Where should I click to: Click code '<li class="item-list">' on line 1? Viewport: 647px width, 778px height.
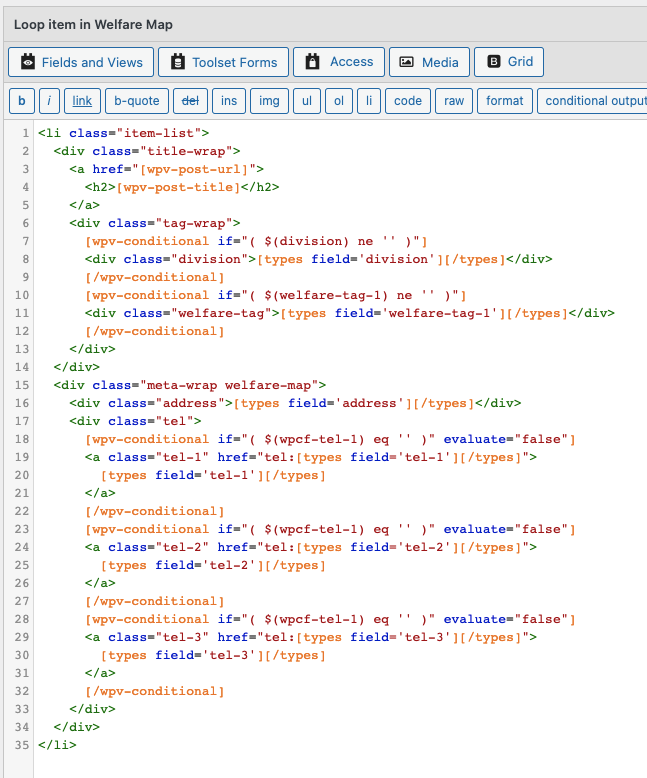pos(124,133)
